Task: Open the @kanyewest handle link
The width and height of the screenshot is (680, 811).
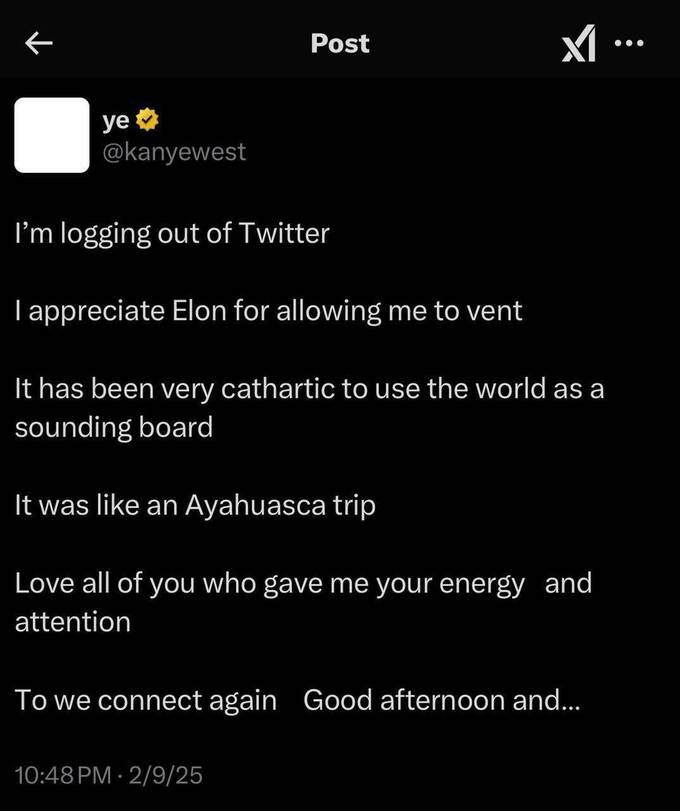Action: pyautogui.click(x=174, y=153)
